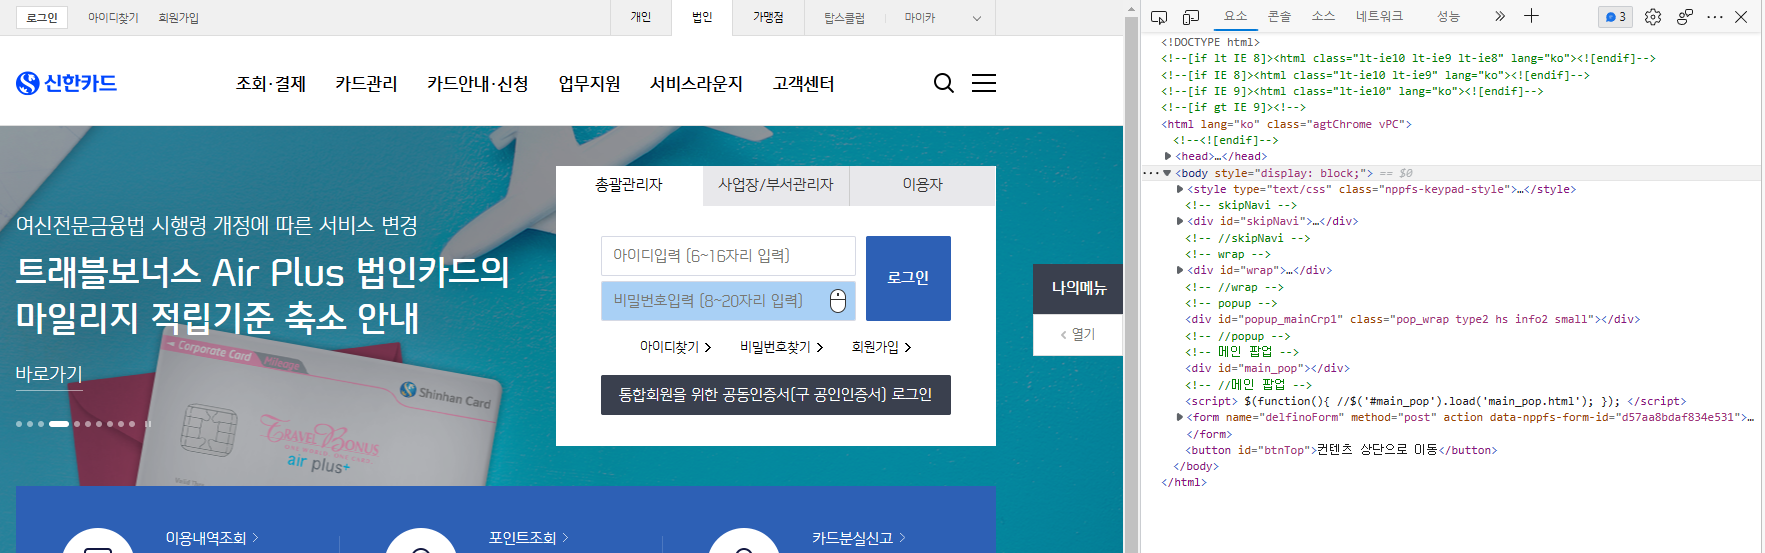This screenshot has width=1765, height=553.
Task: Open the 서비스라운지 main menu
Action: pyautogui.click(x=696, y=84)
